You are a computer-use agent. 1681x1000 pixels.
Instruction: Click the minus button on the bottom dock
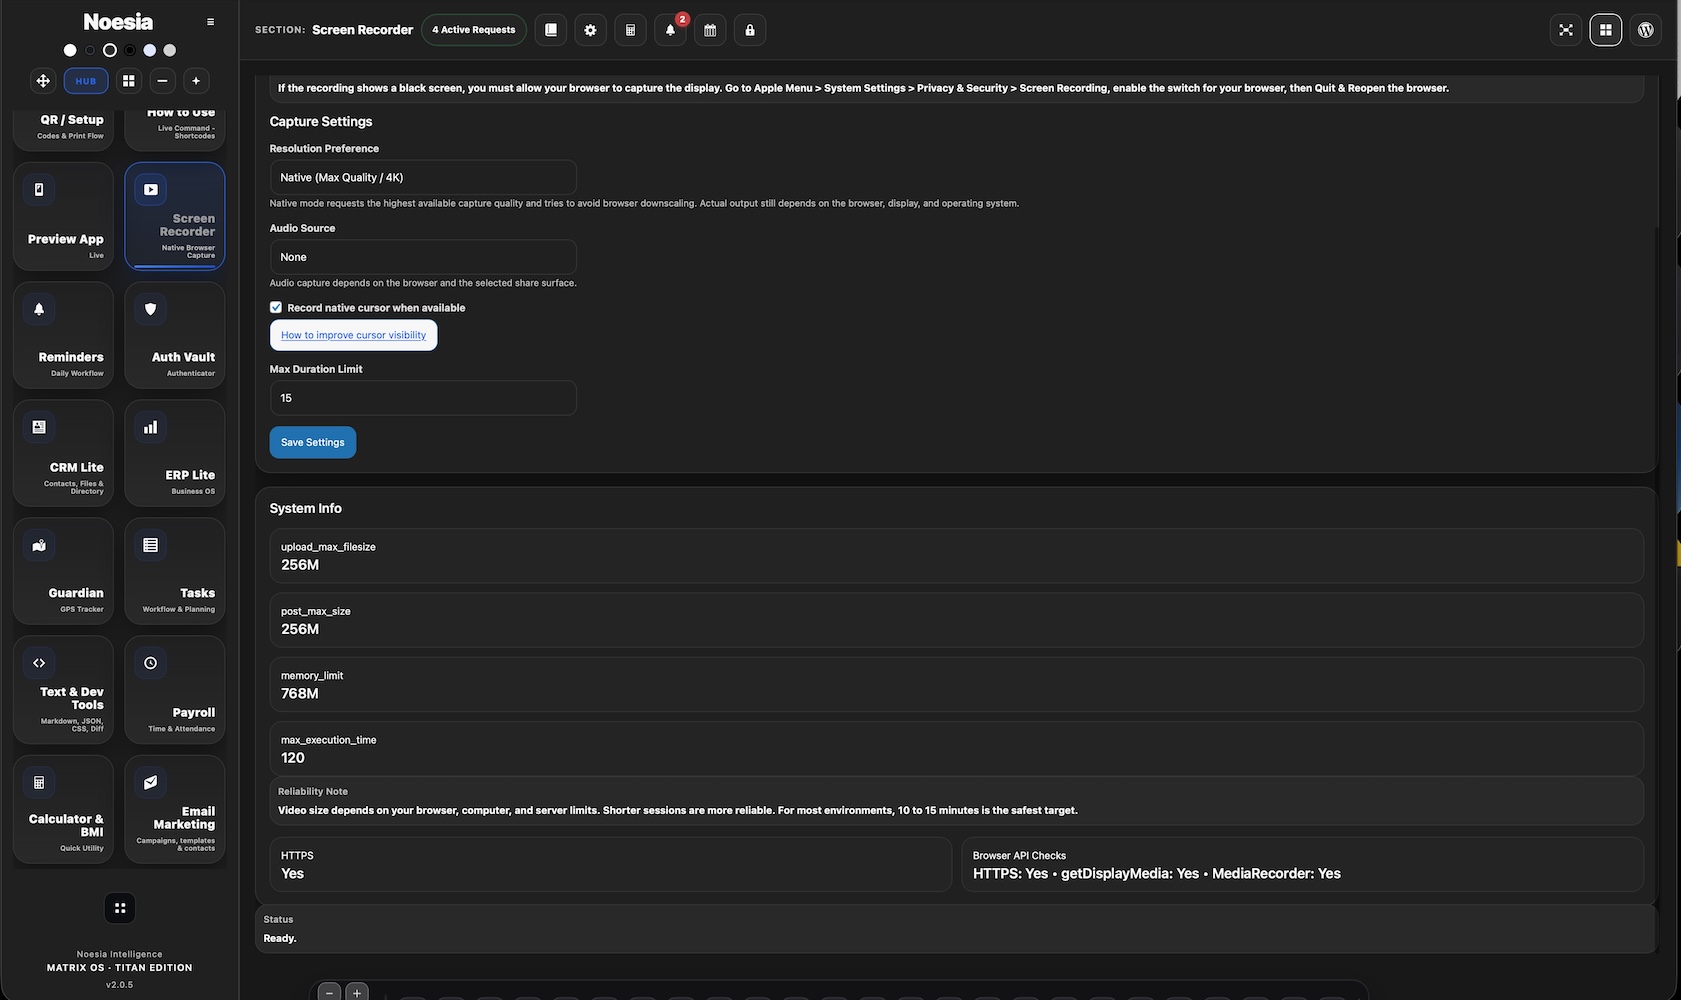pyautogui.click(x=329, y=992)
